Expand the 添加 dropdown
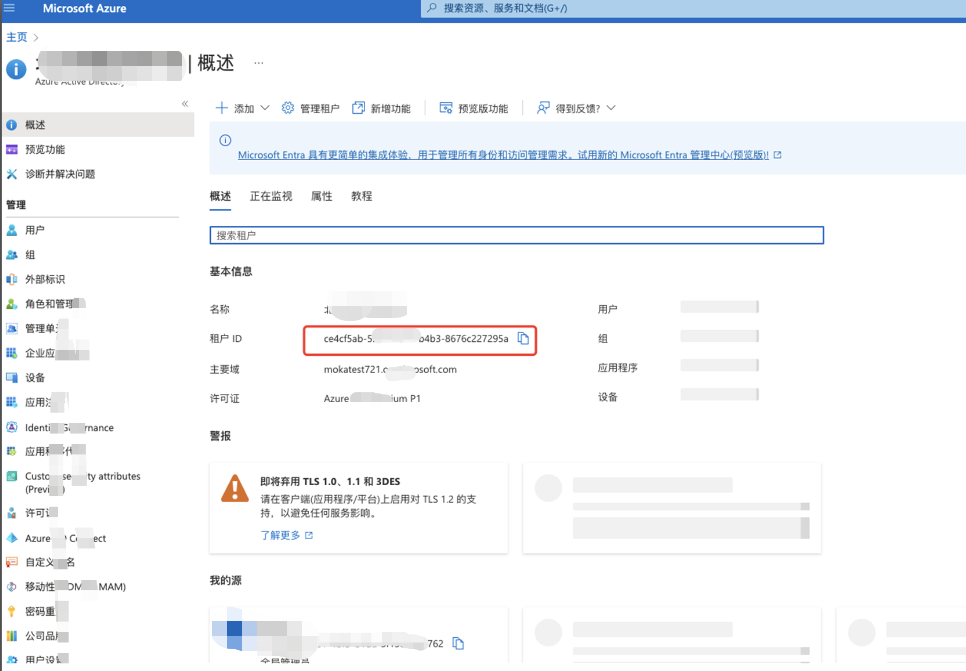This screenshot has height=671, width=966. click(x=243, y=108)
